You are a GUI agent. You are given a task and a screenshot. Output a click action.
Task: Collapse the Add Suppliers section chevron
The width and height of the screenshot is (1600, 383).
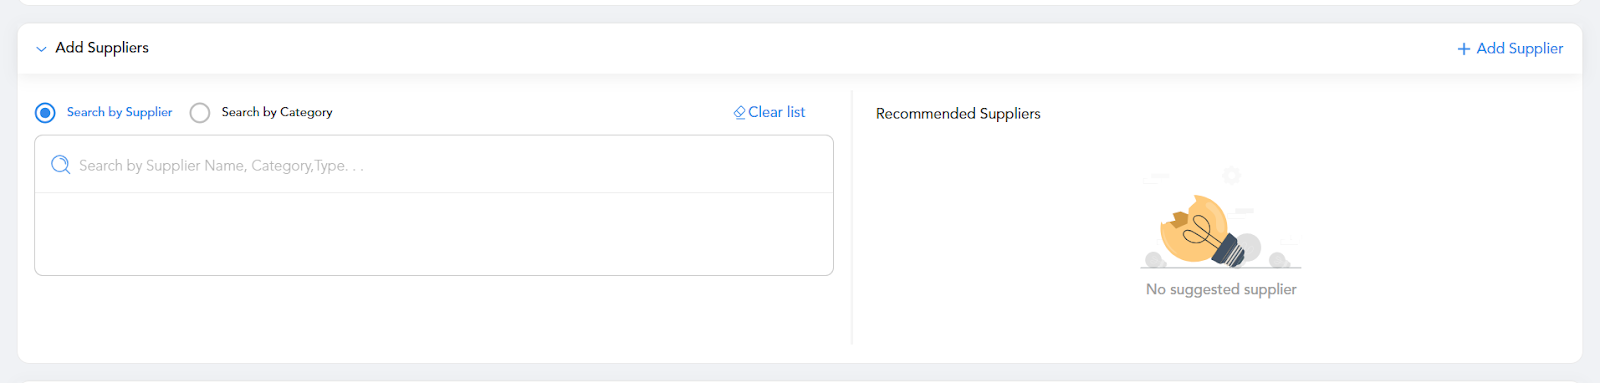(41, 49)
